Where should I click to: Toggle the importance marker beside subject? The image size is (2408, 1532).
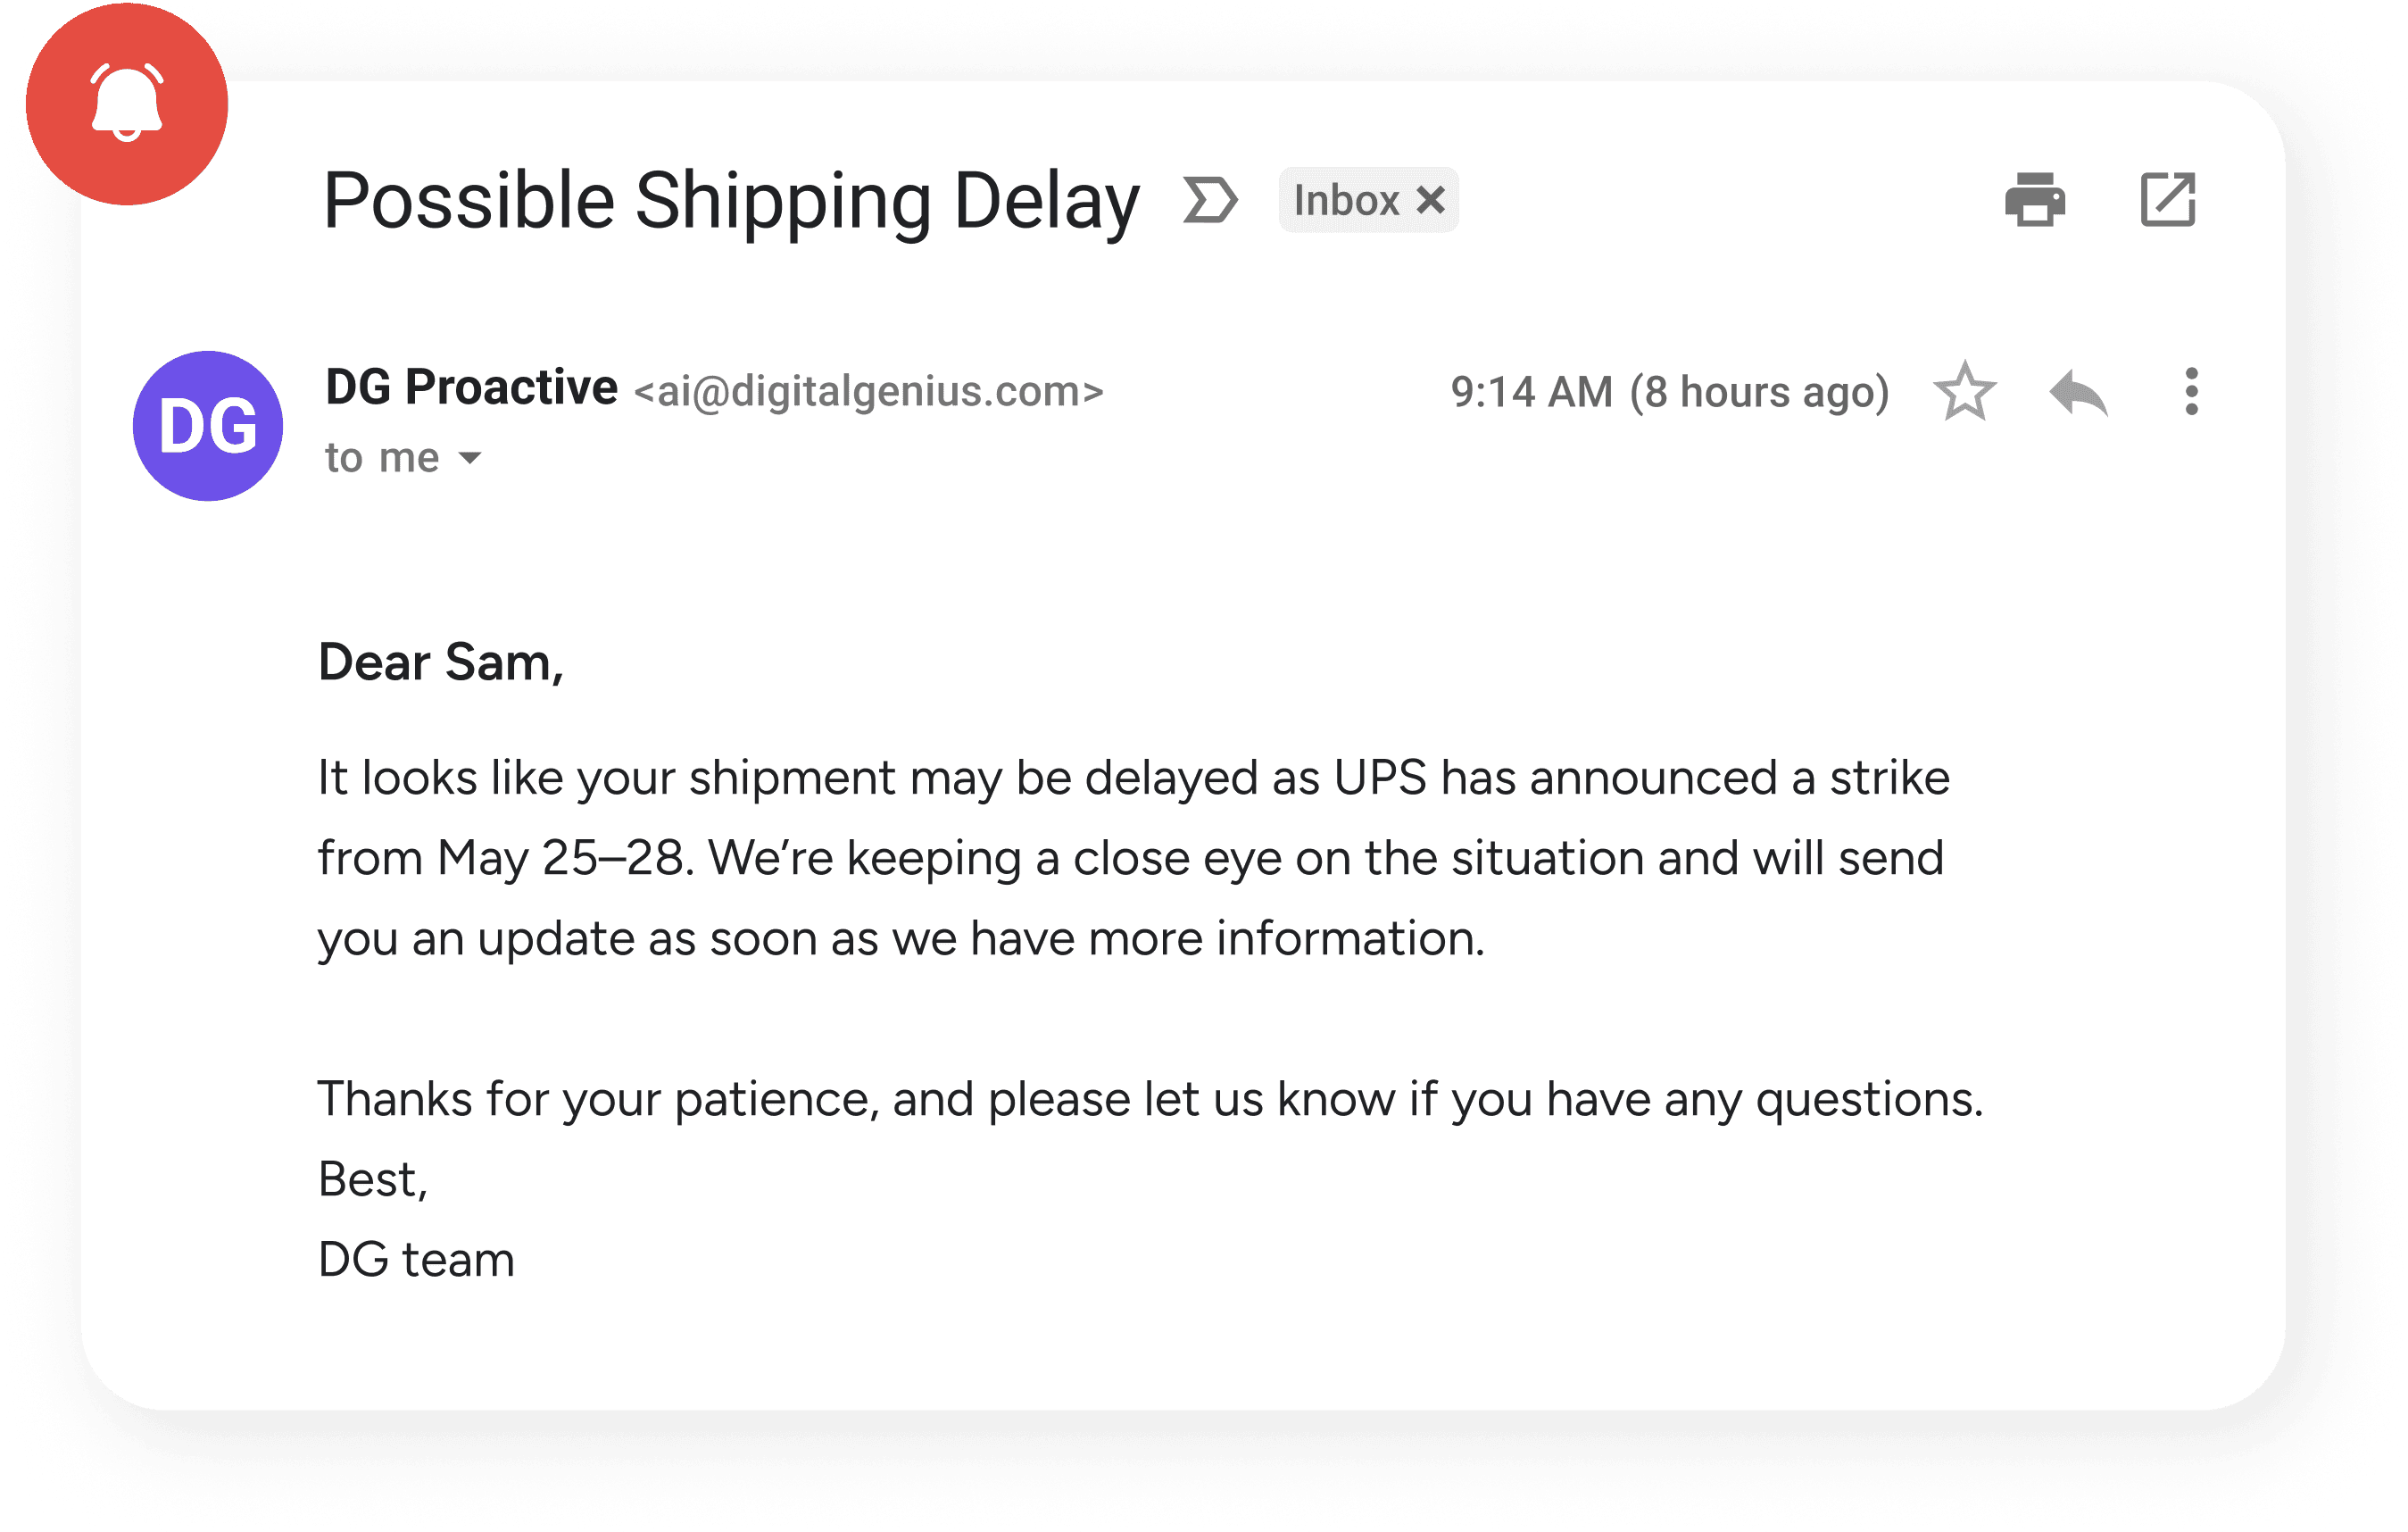(x=1210, y=200)
